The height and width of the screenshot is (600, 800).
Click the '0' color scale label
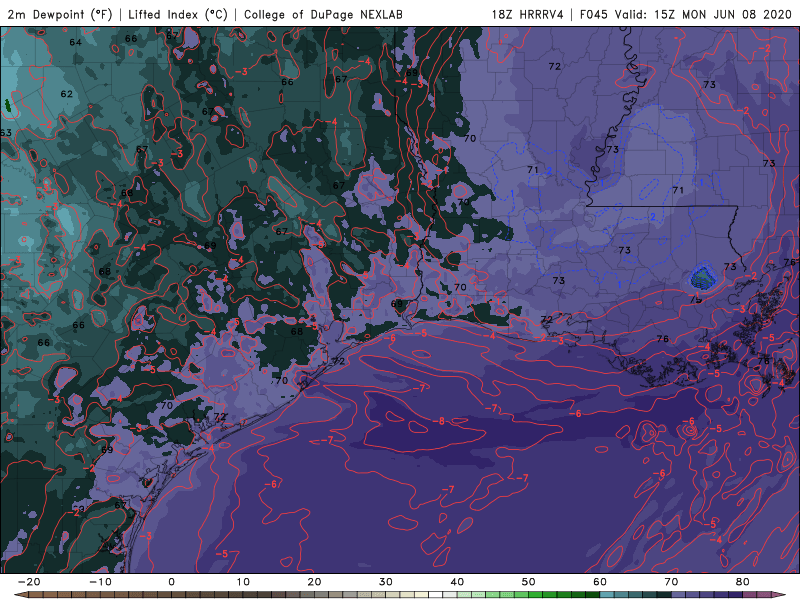click(171, 582)
